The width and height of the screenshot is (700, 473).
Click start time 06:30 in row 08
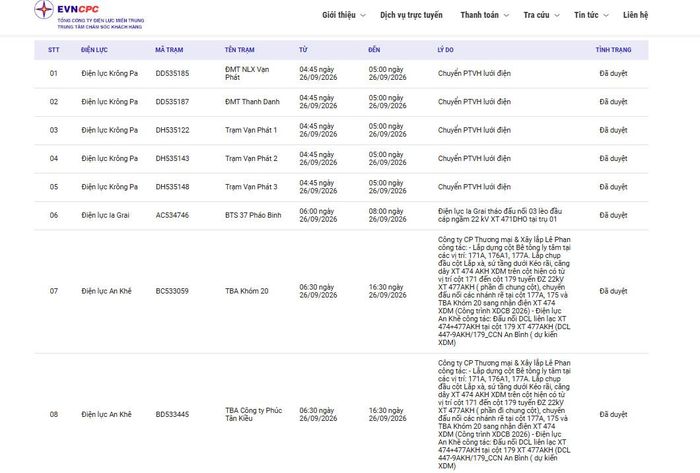pyautogui.click(x=318, y=415)
